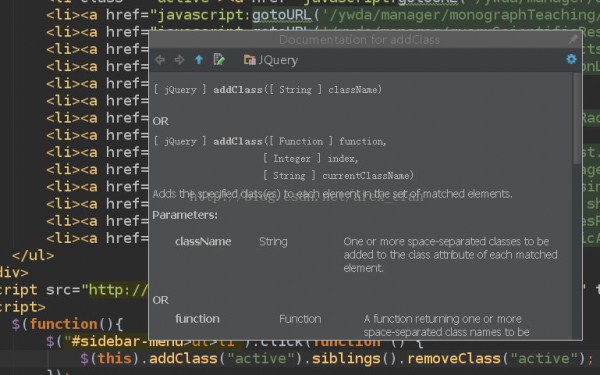Click the 'function' keyword after $(

pos(64,324)
